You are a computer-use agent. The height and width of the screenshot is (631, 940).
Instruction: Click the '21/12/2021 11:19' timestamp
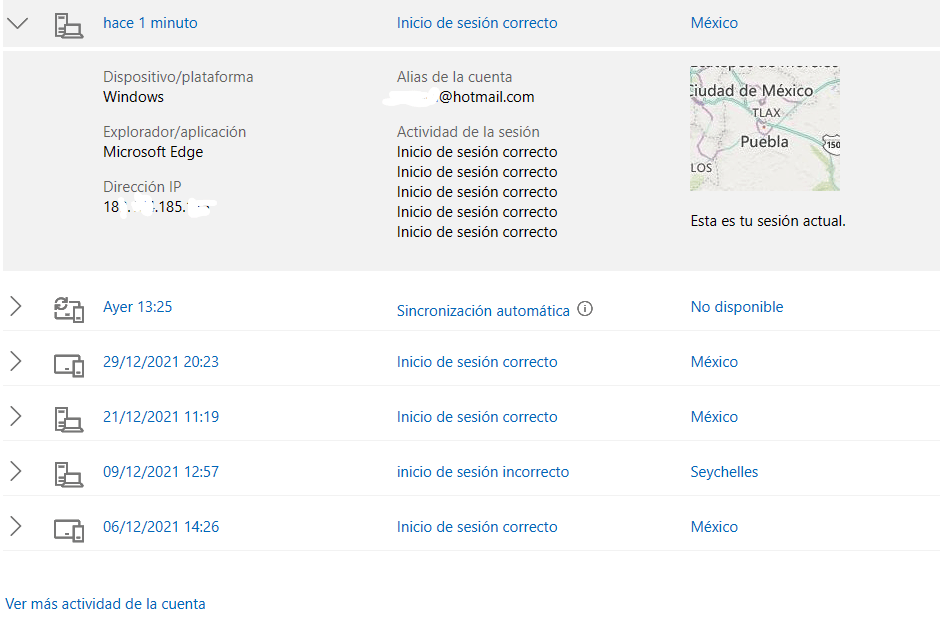tap(161, 417)
